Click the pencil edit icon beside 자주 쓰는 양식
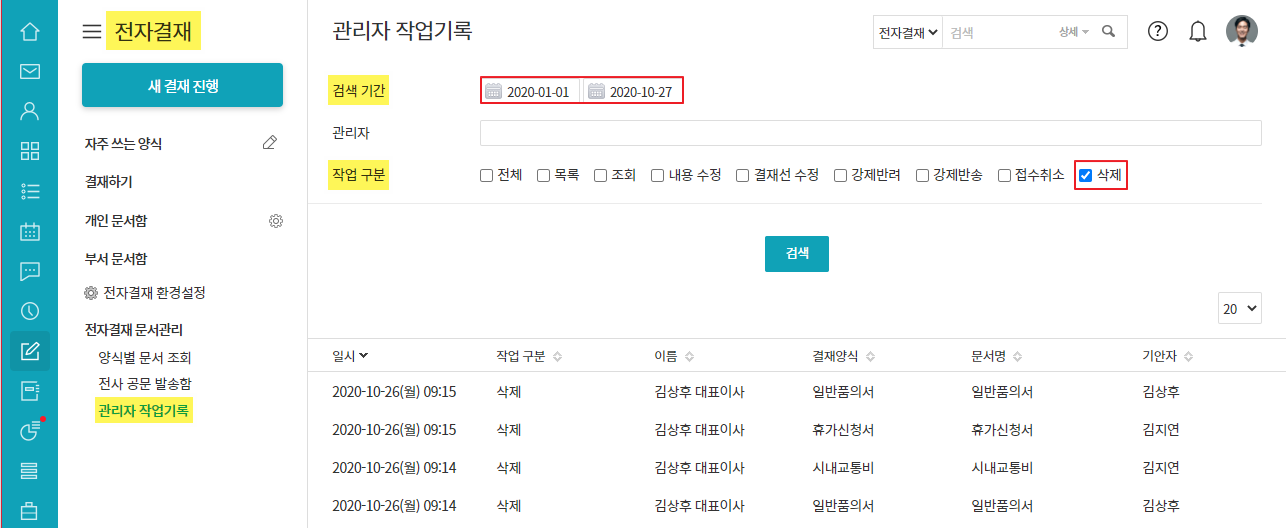The width and height of the screenshot is (1286, 528). 269,143
